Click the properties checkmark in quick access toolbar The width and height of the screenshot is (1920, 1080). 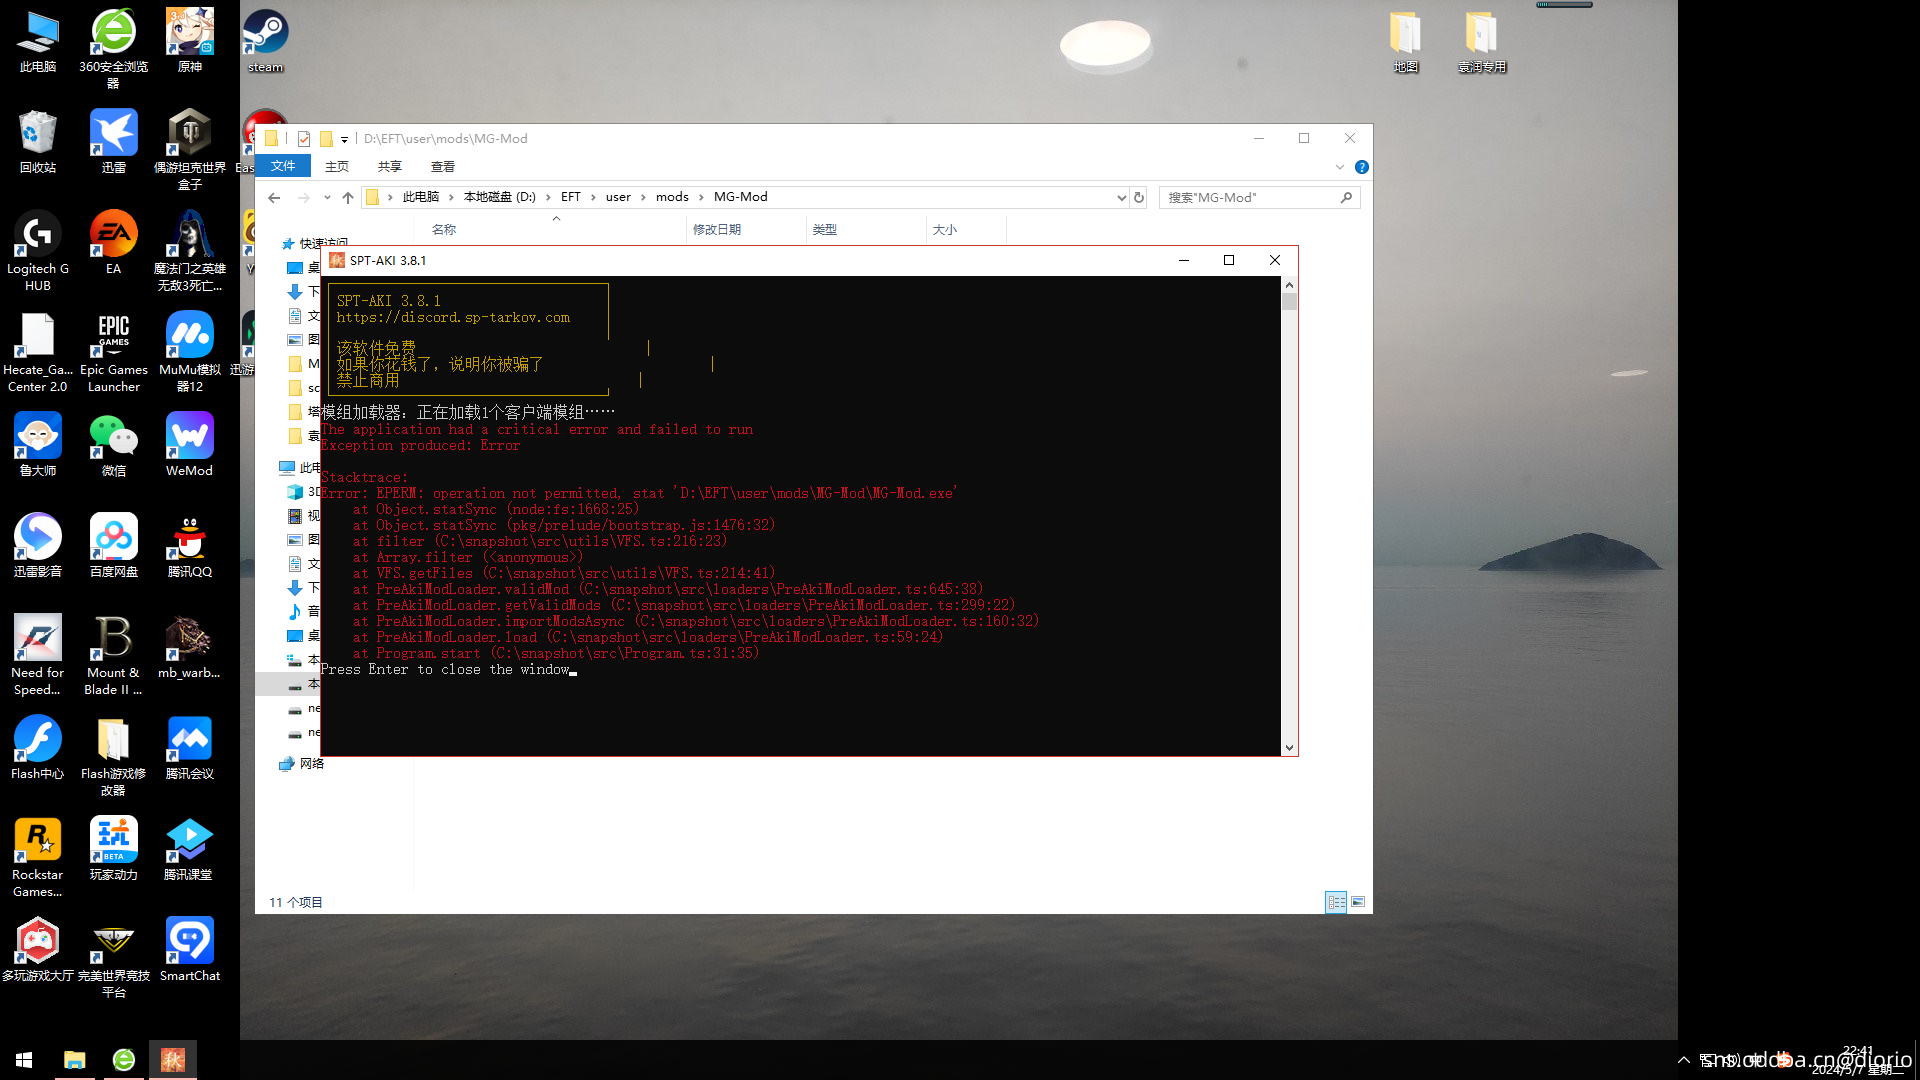[x=304, y=139]
